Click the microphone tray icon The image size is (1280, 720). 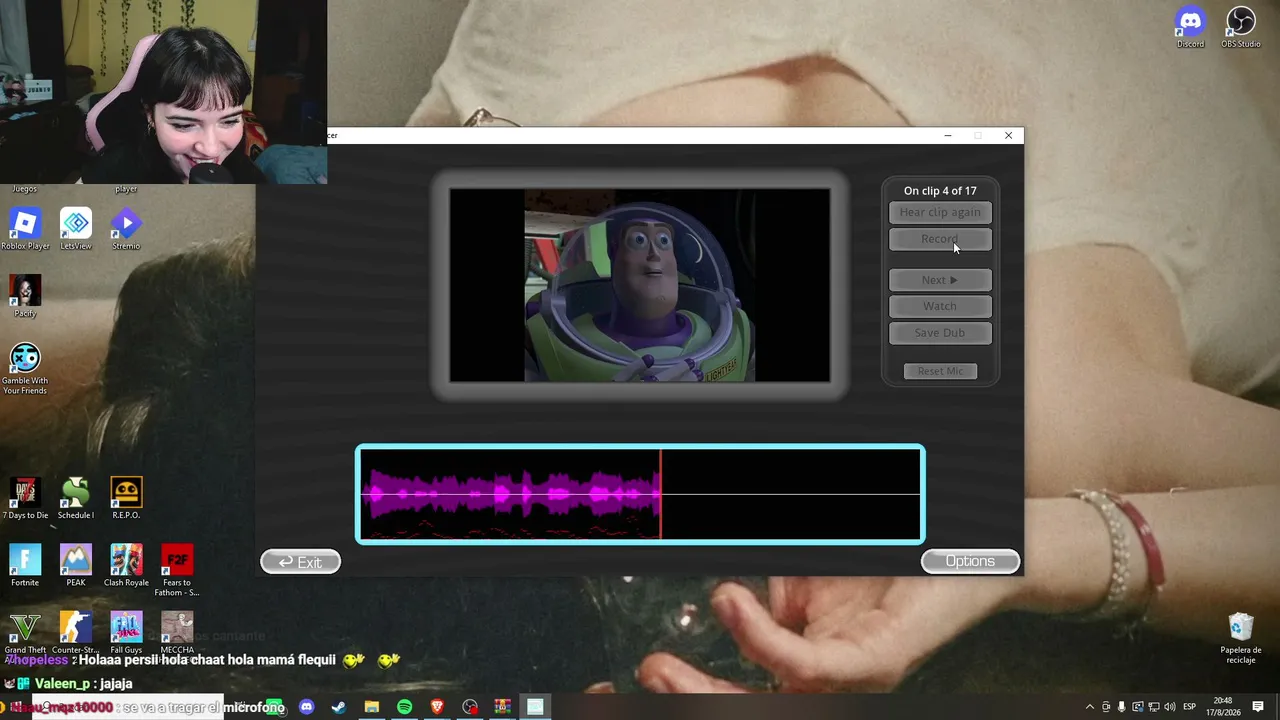coord(1121,707)
